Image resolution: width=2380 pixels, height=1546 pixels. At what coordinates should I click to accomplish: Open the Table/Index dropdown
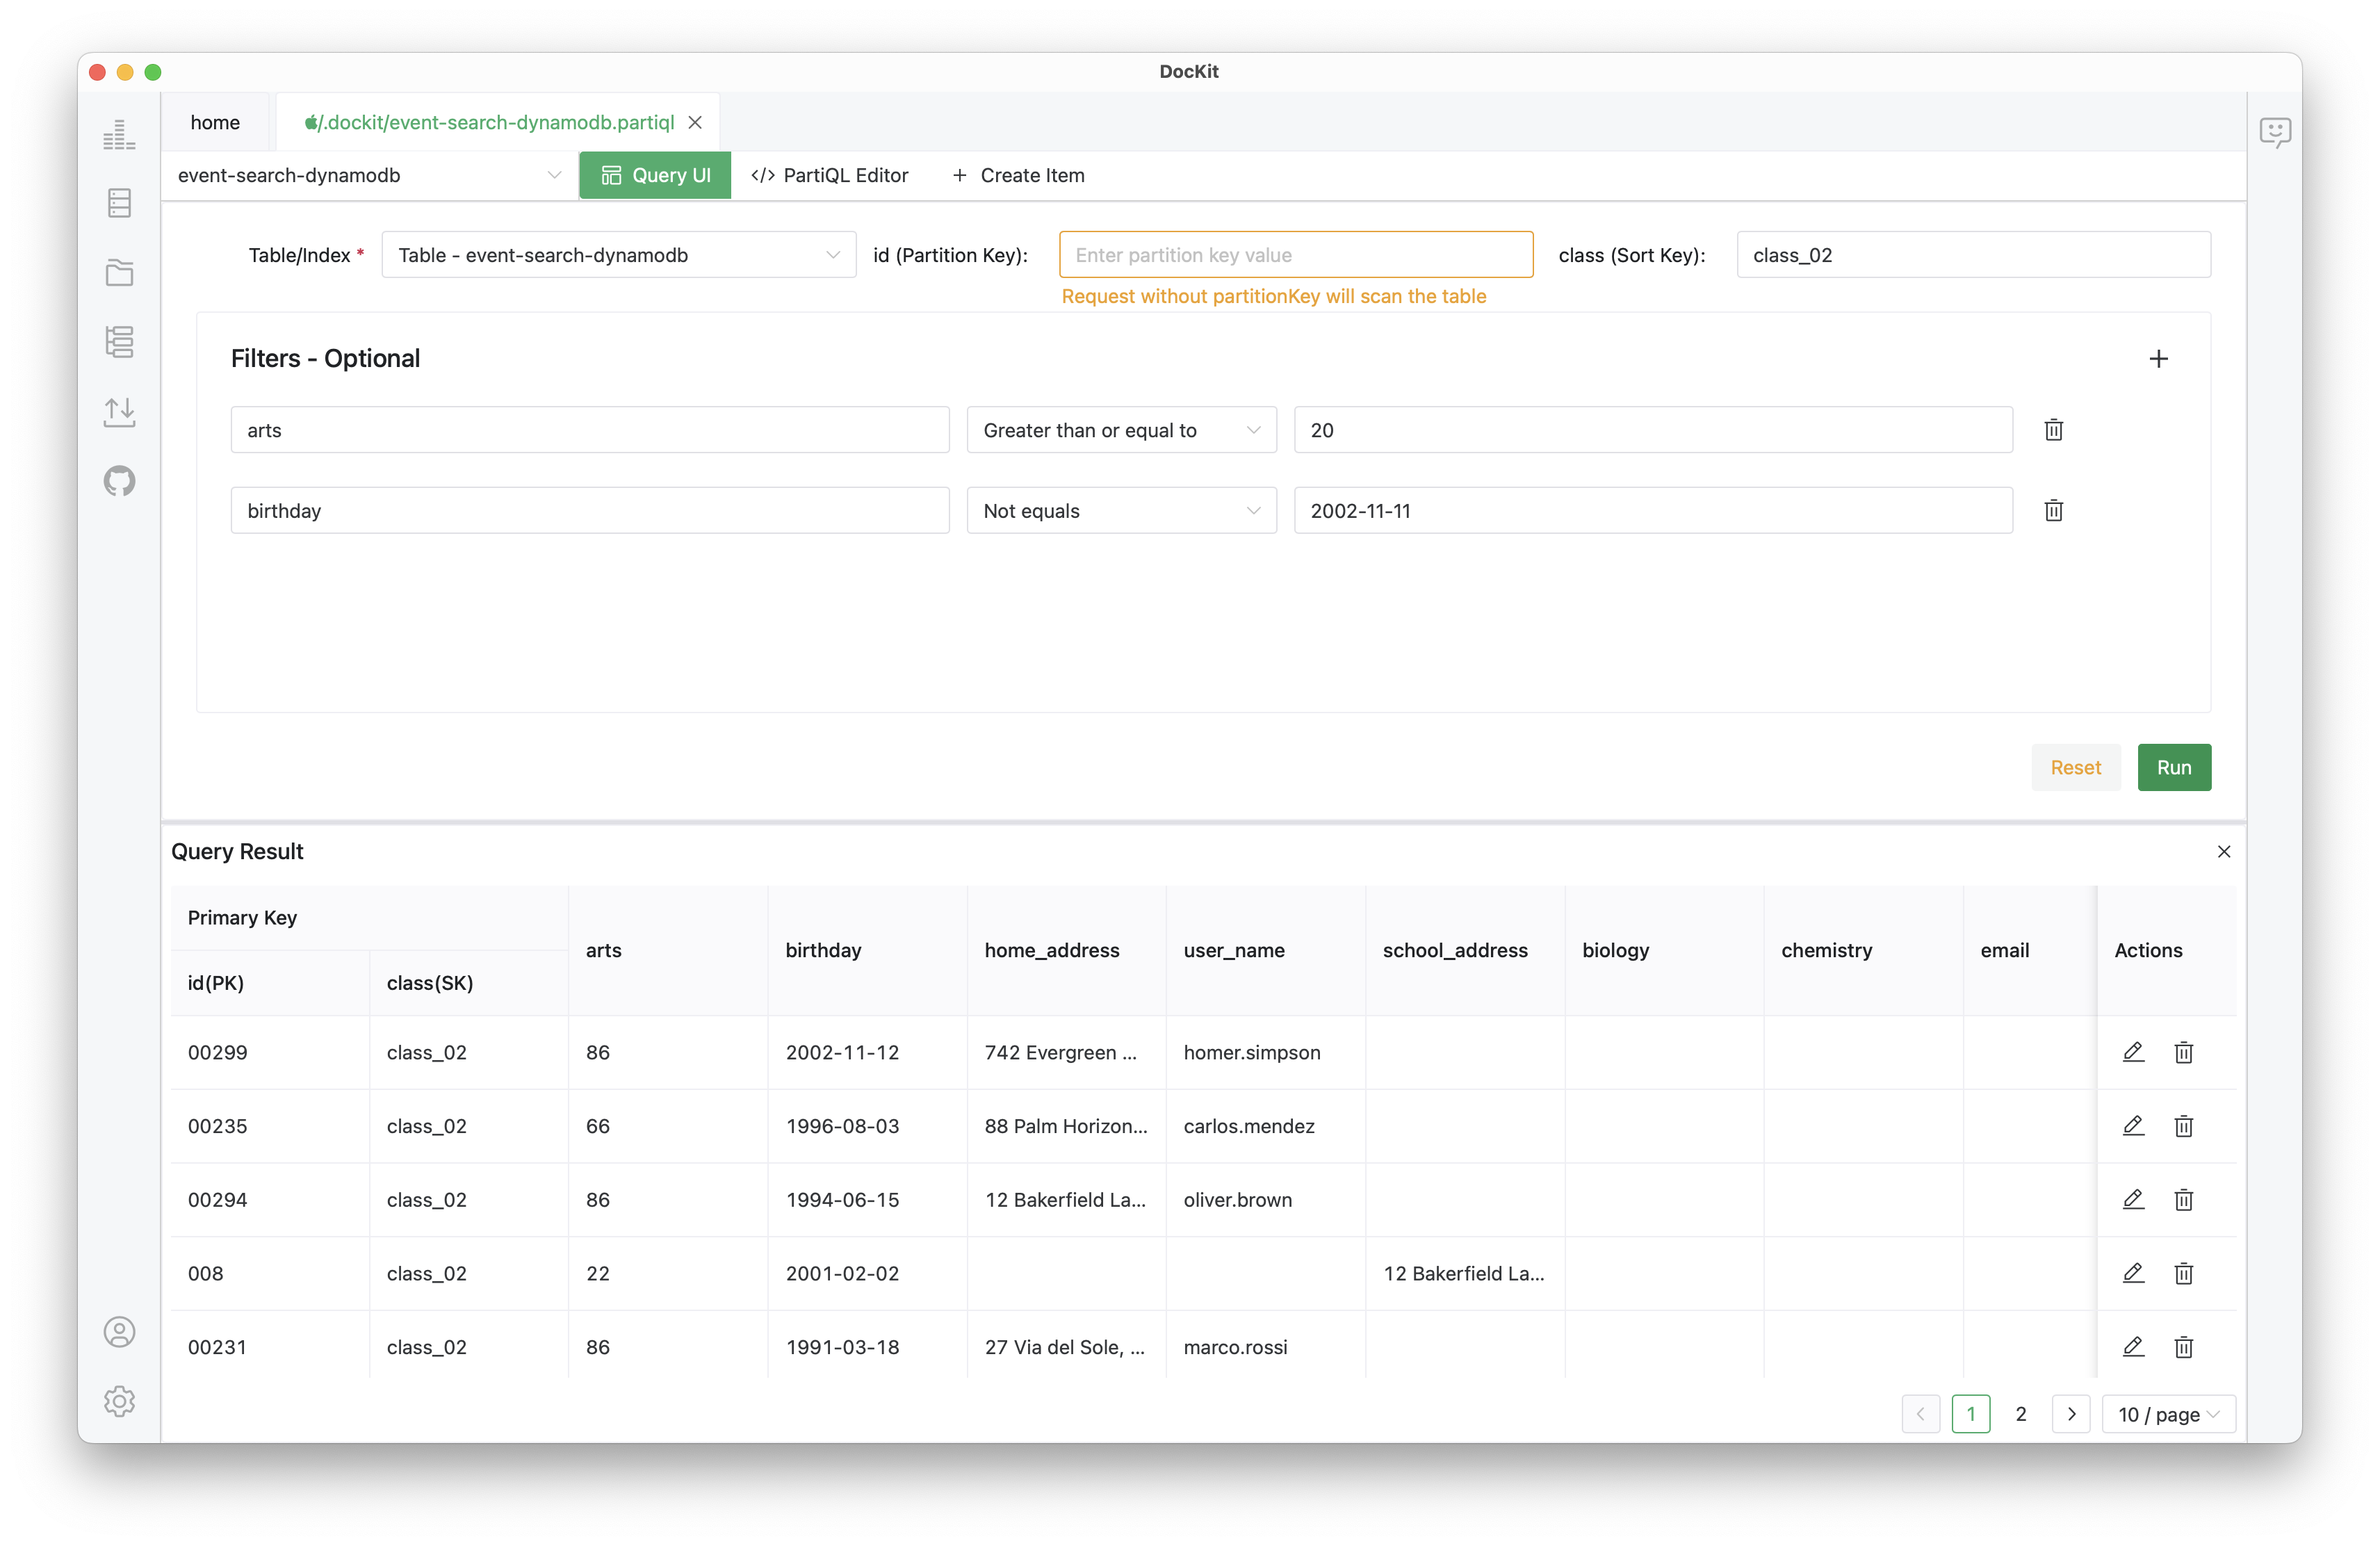click(x=618, y=254)
